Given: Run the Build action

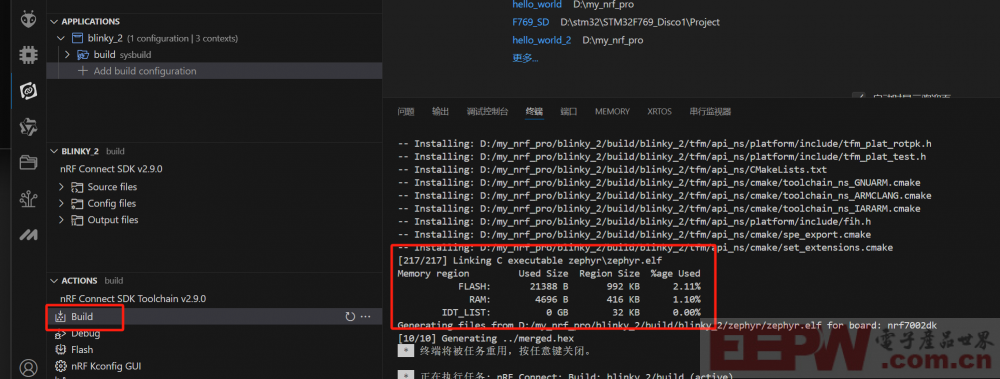Looking at the screenshot, I should pyautogui.click(x=214, y=316).
